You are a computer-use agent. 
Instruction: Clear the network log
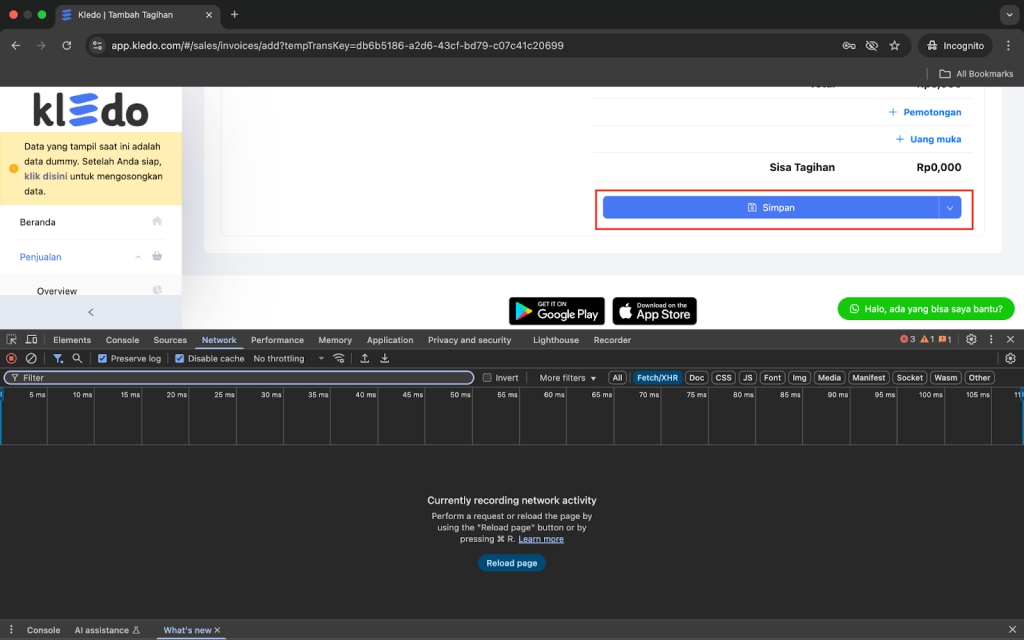(x=31, y=358)
